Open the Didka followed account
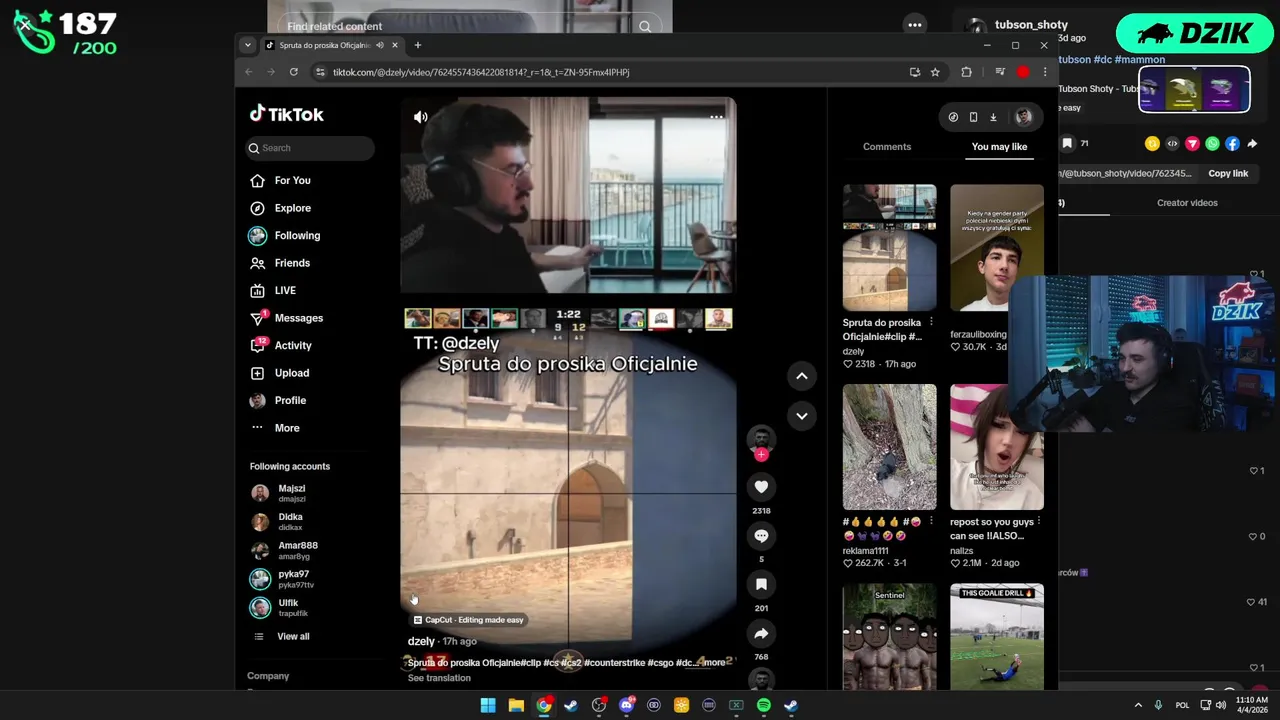 coord(278,522)
